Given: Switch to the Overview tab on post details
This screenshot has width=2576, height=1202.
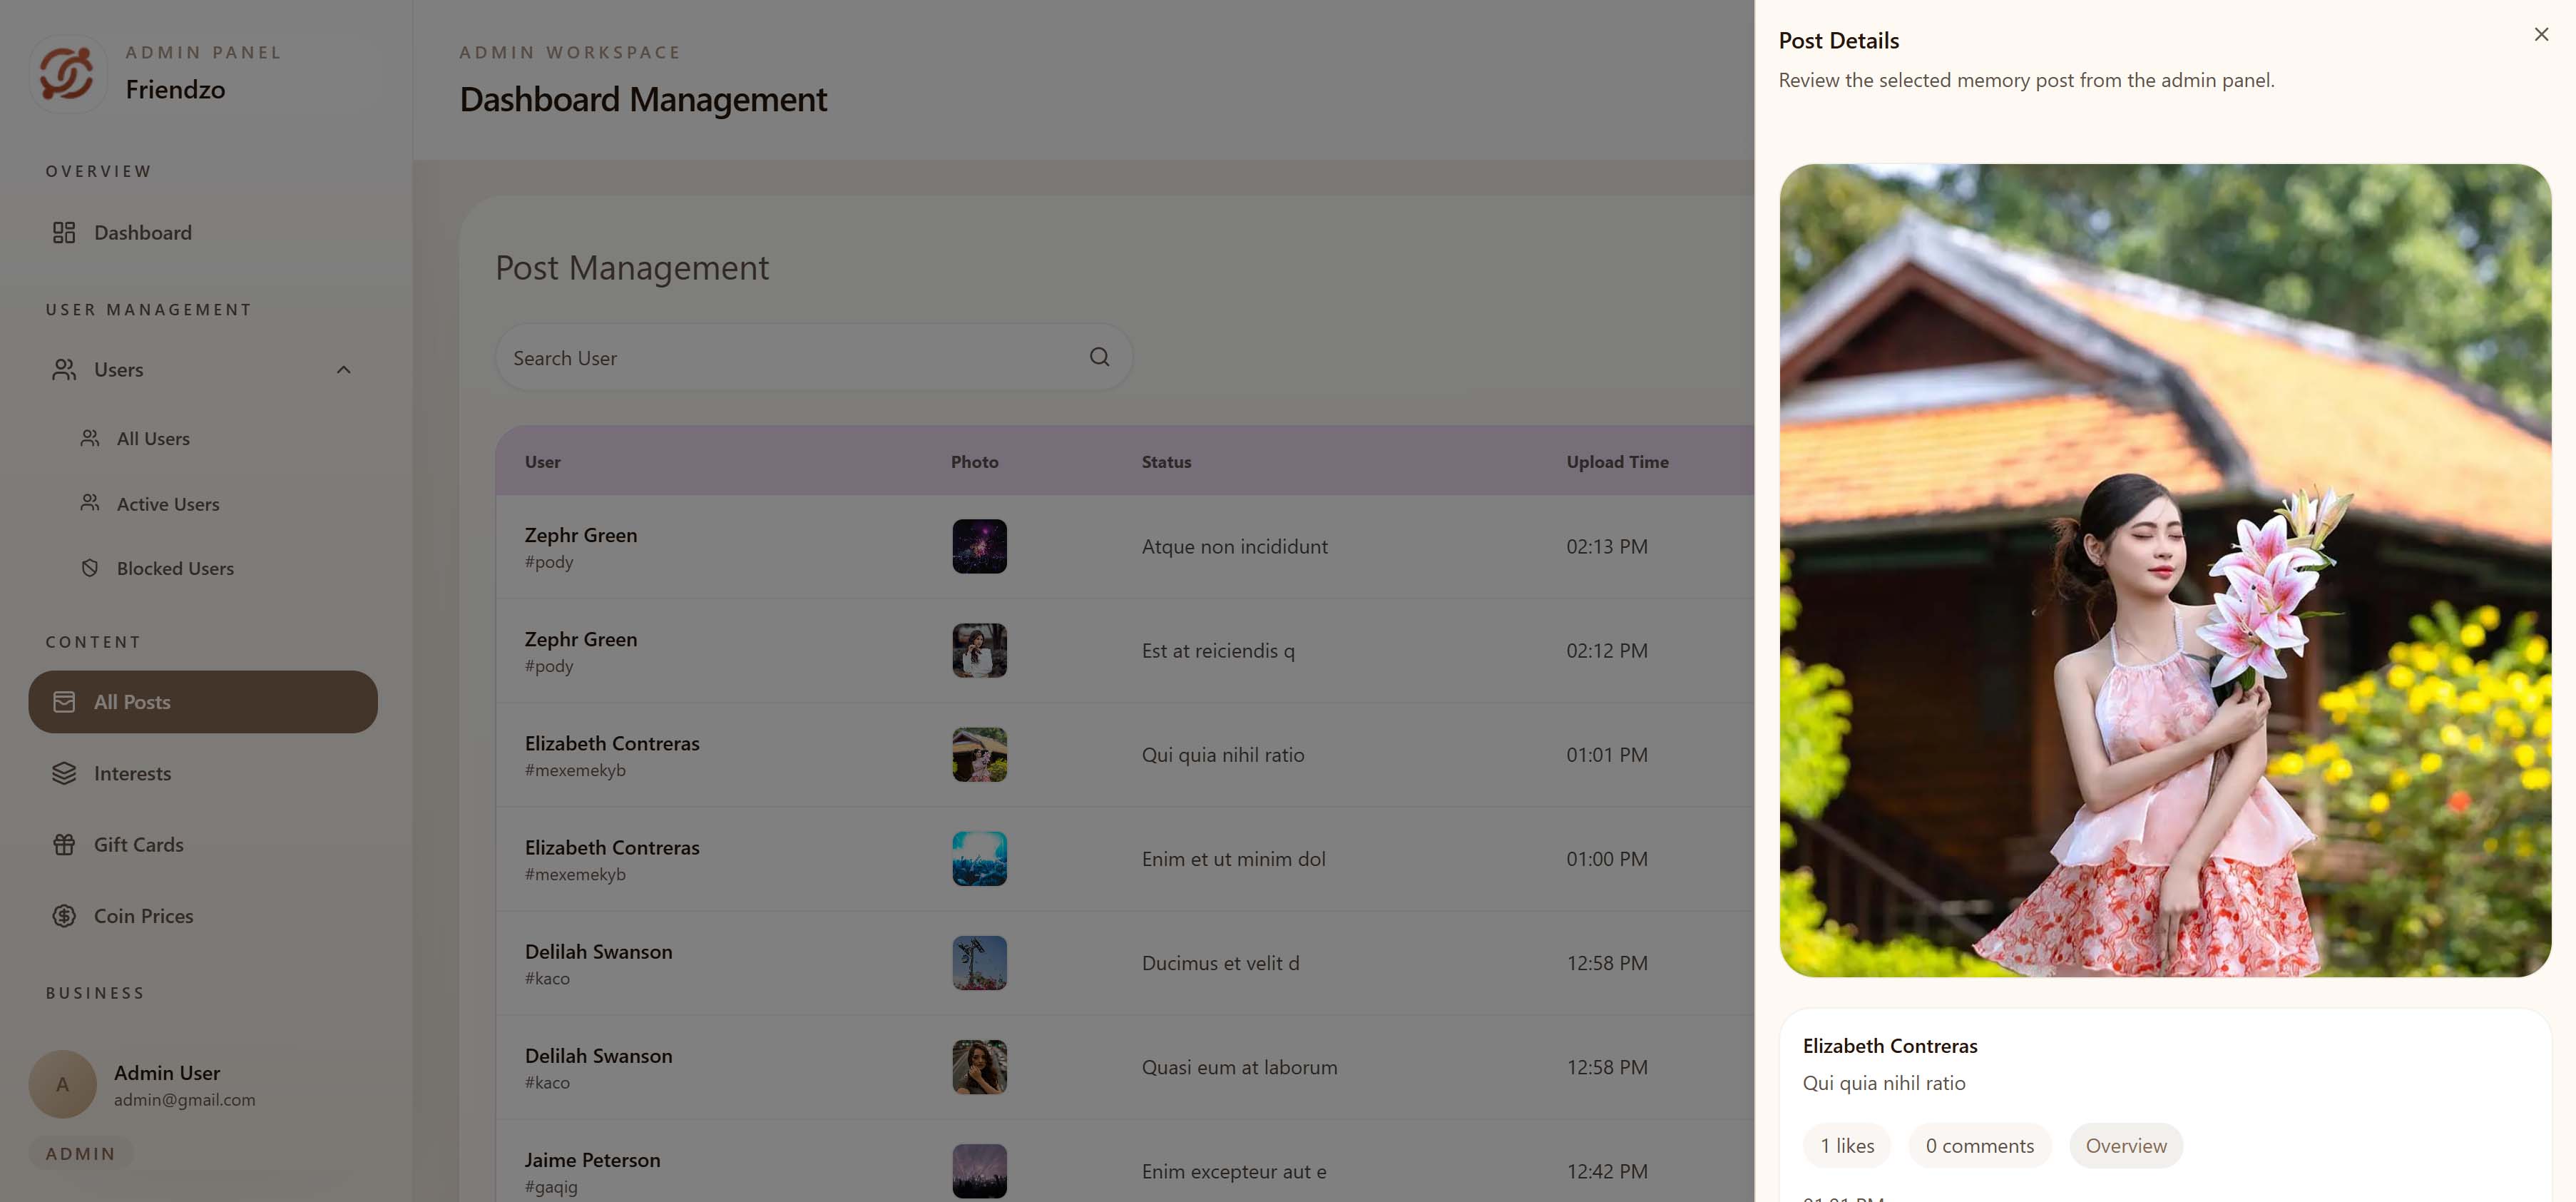Looking at the screenshot, I should 2125,1145.
